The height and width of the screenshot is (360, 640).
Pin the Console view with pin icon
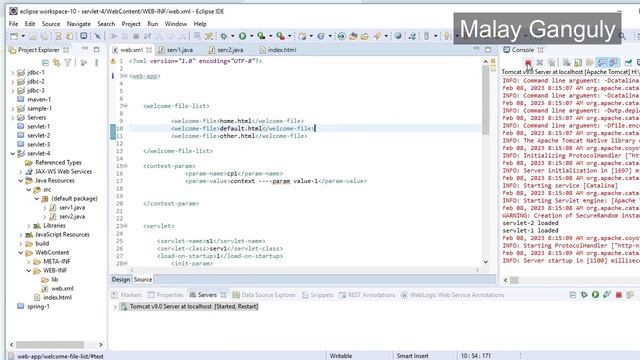(x=629, y=62)
